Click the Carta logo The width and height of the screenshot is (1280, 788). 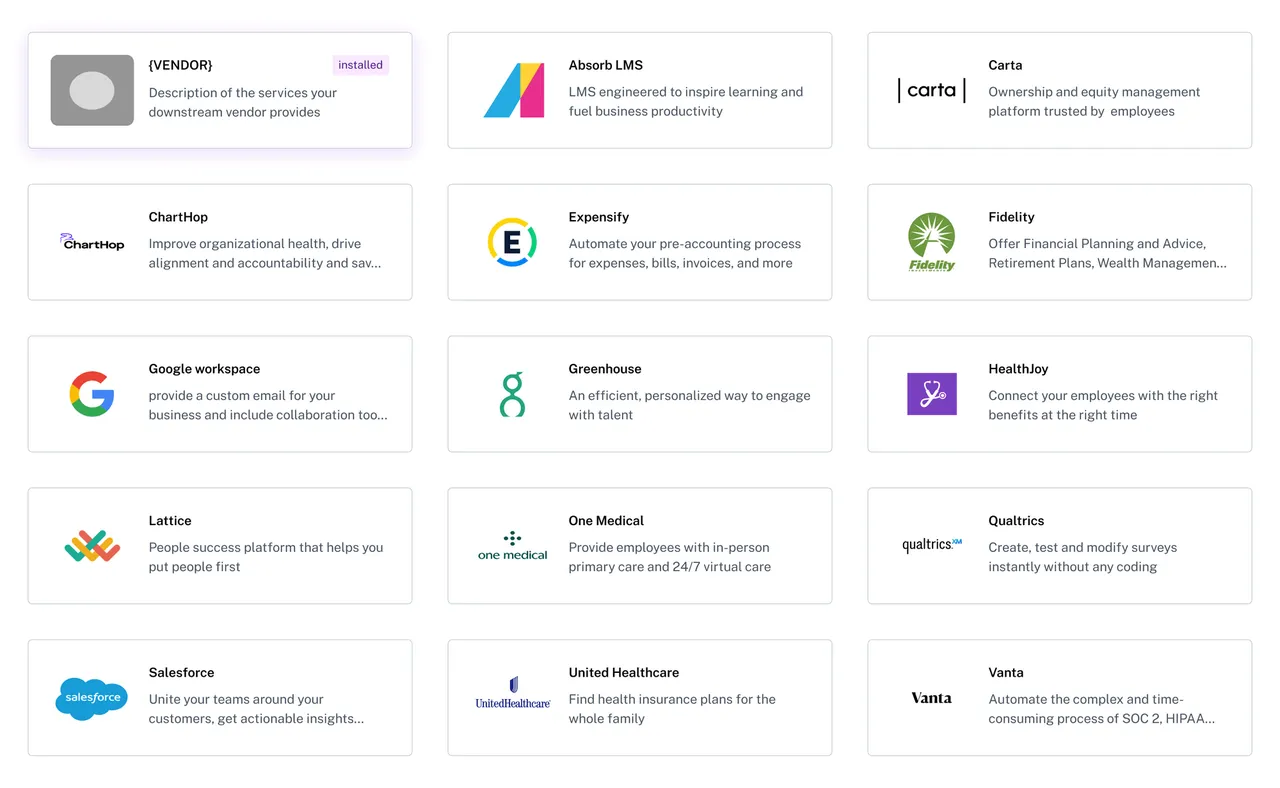point(932,90)
